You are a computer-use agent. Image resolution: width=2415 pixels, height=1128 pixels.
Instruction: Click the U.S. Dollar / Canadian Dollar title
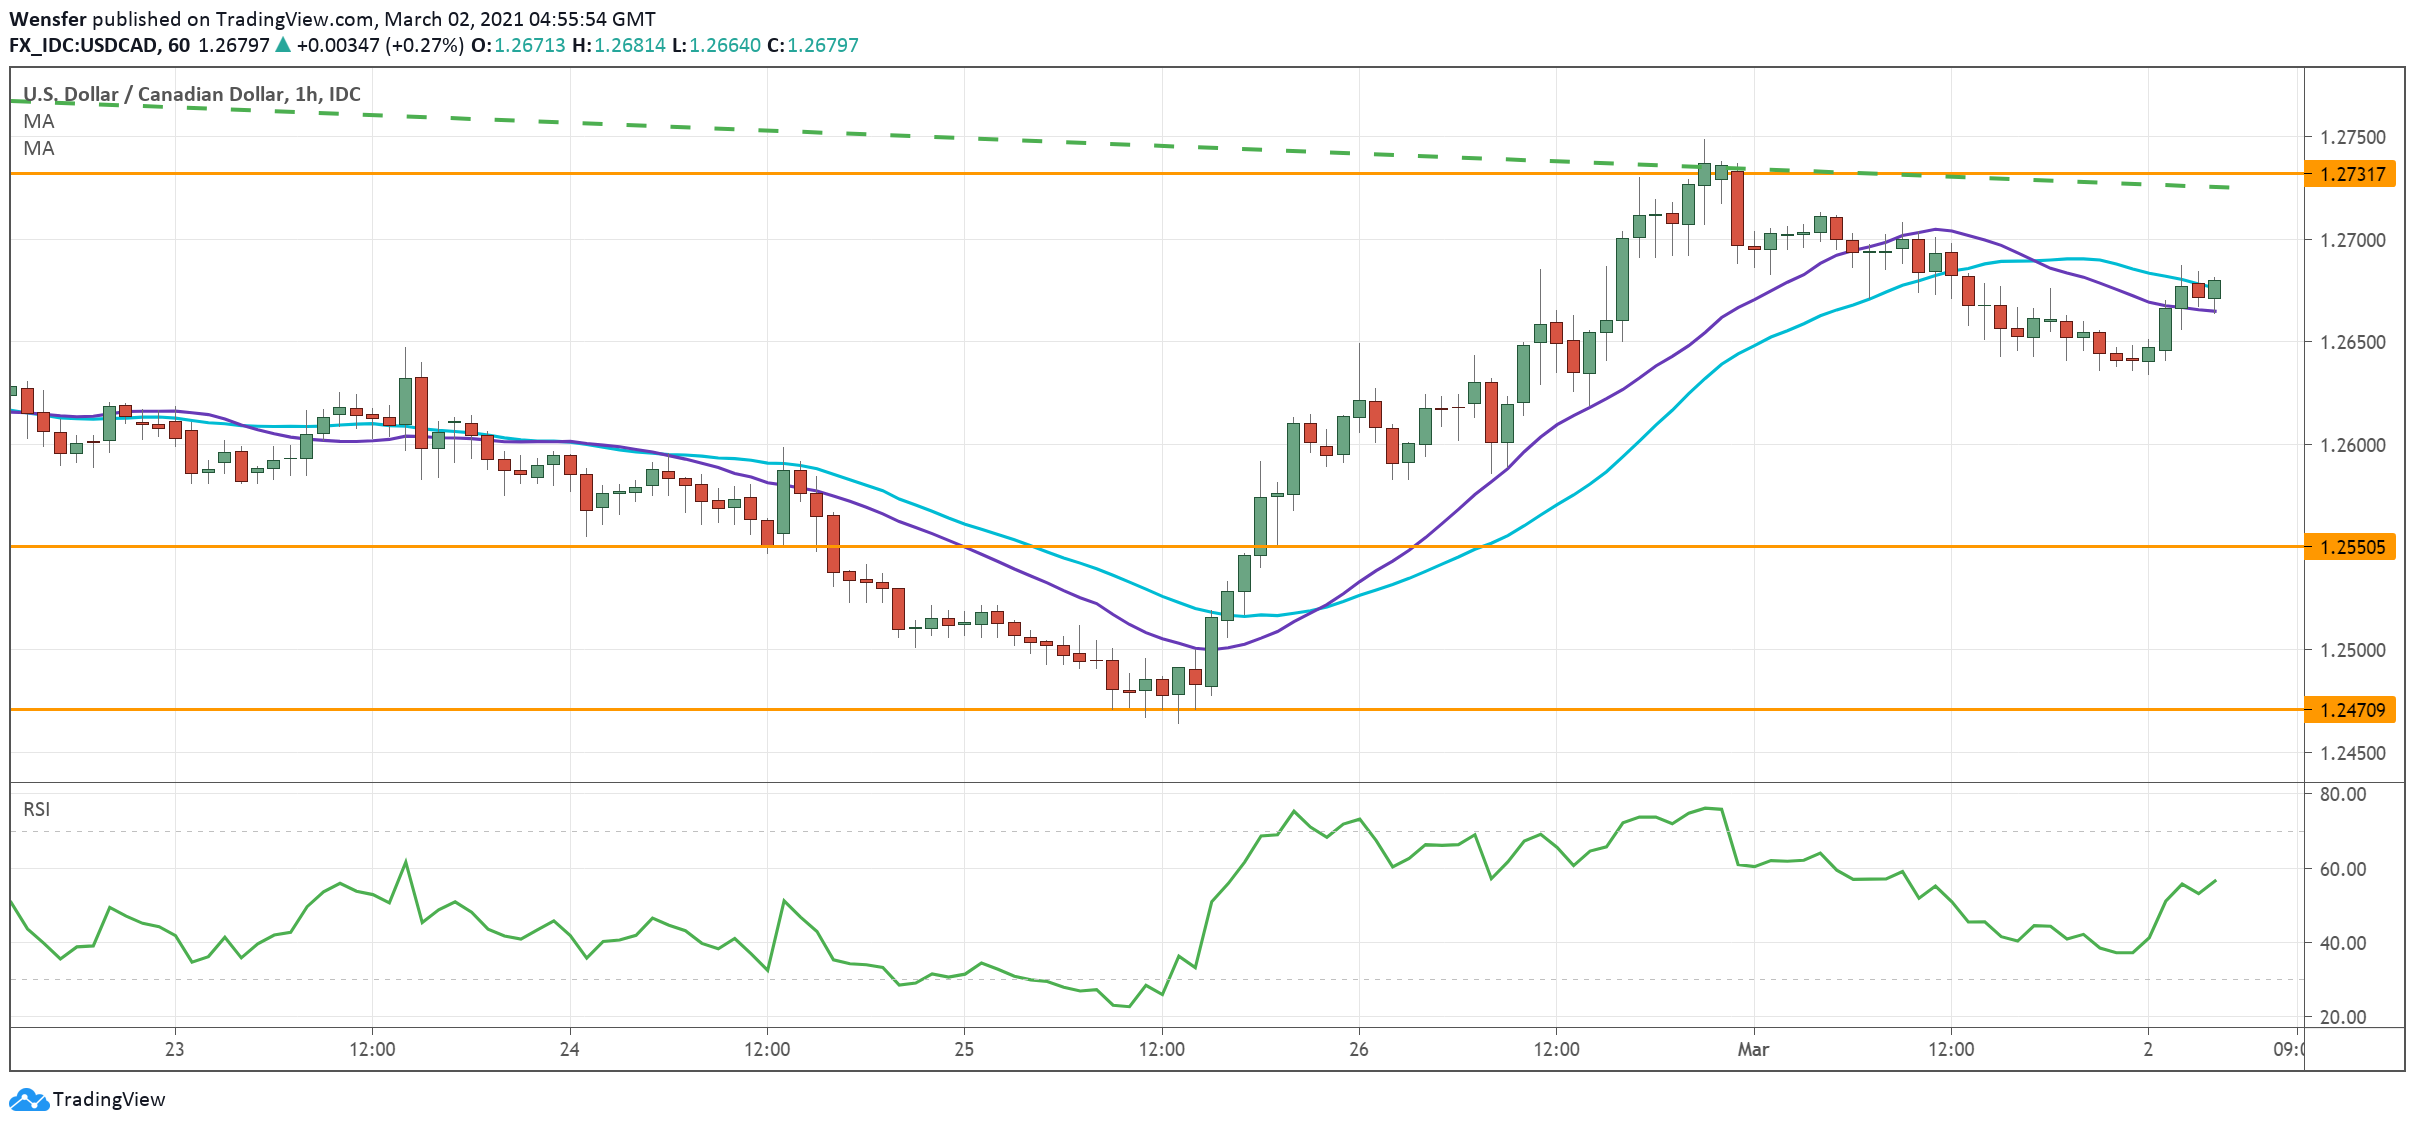point(155,94)
